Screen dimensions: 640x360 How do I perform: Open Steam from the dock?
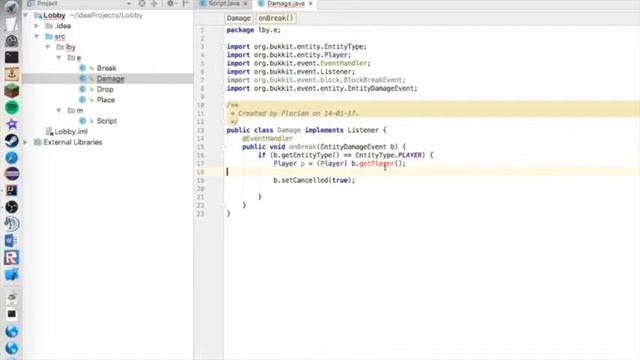point(11,141)
